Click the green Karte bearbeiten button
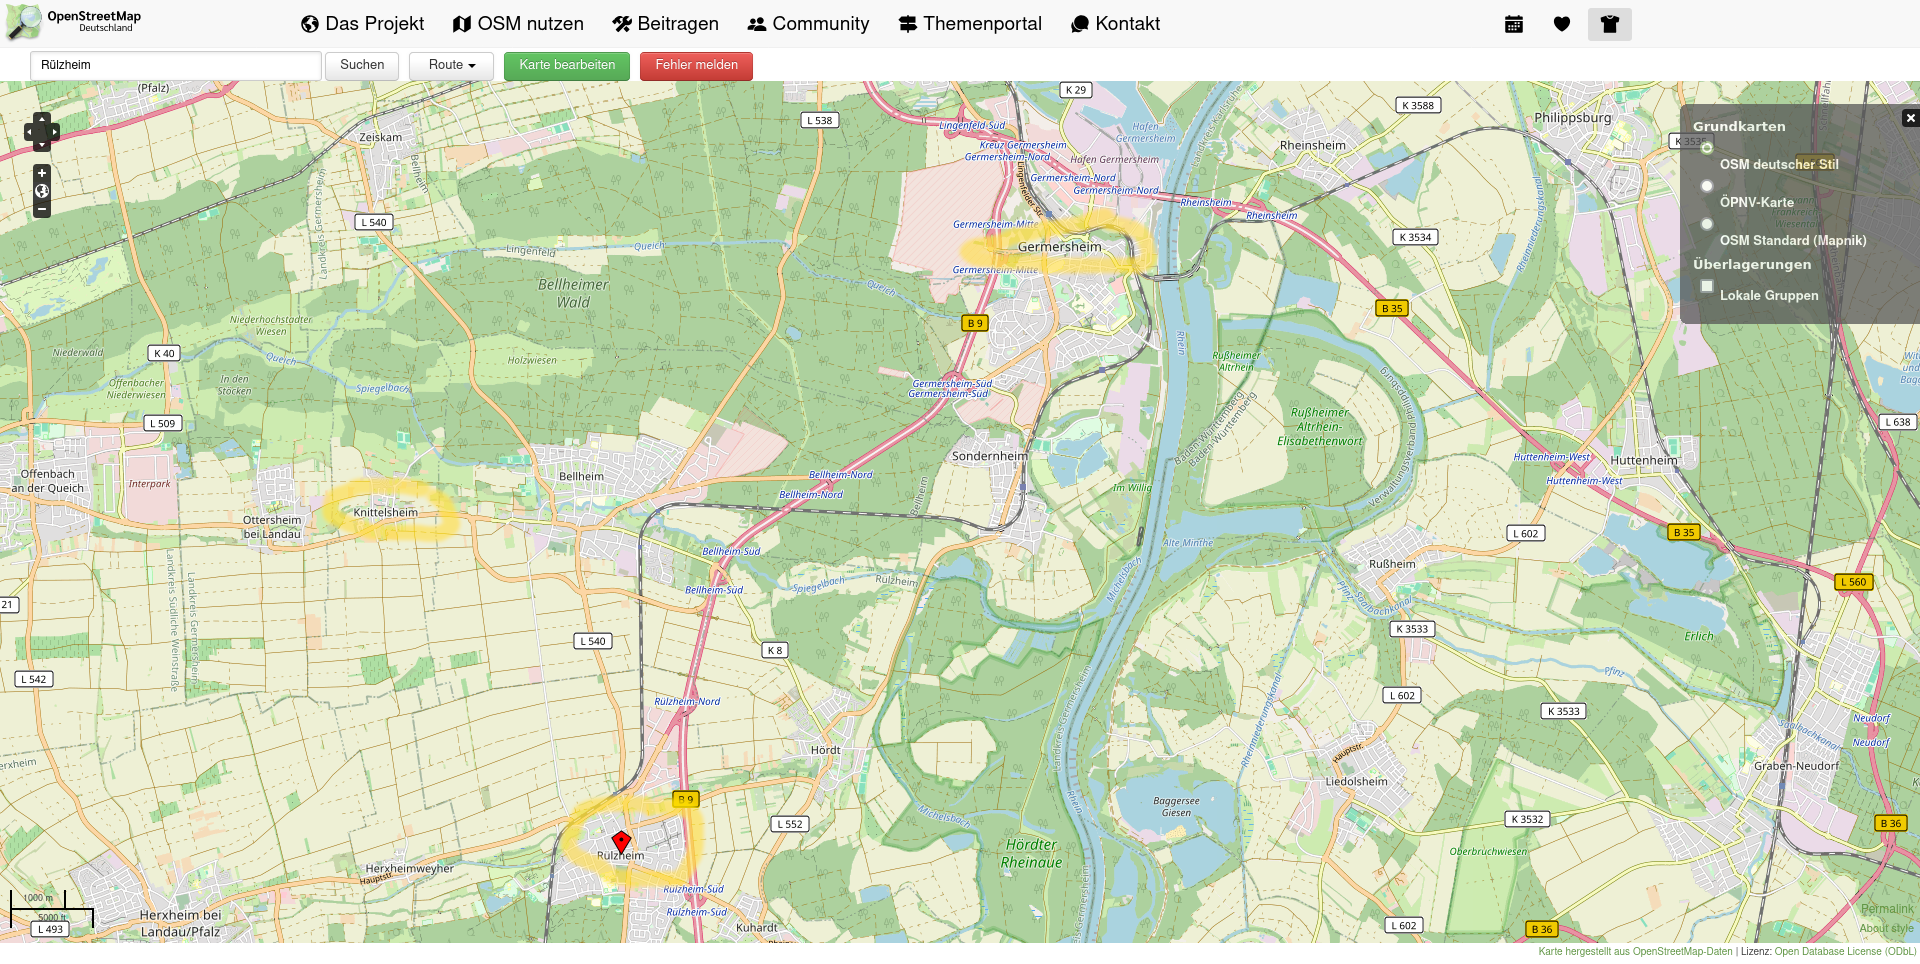The width and height of the screenshot is (1920, 964). click(x=567, y=65)
